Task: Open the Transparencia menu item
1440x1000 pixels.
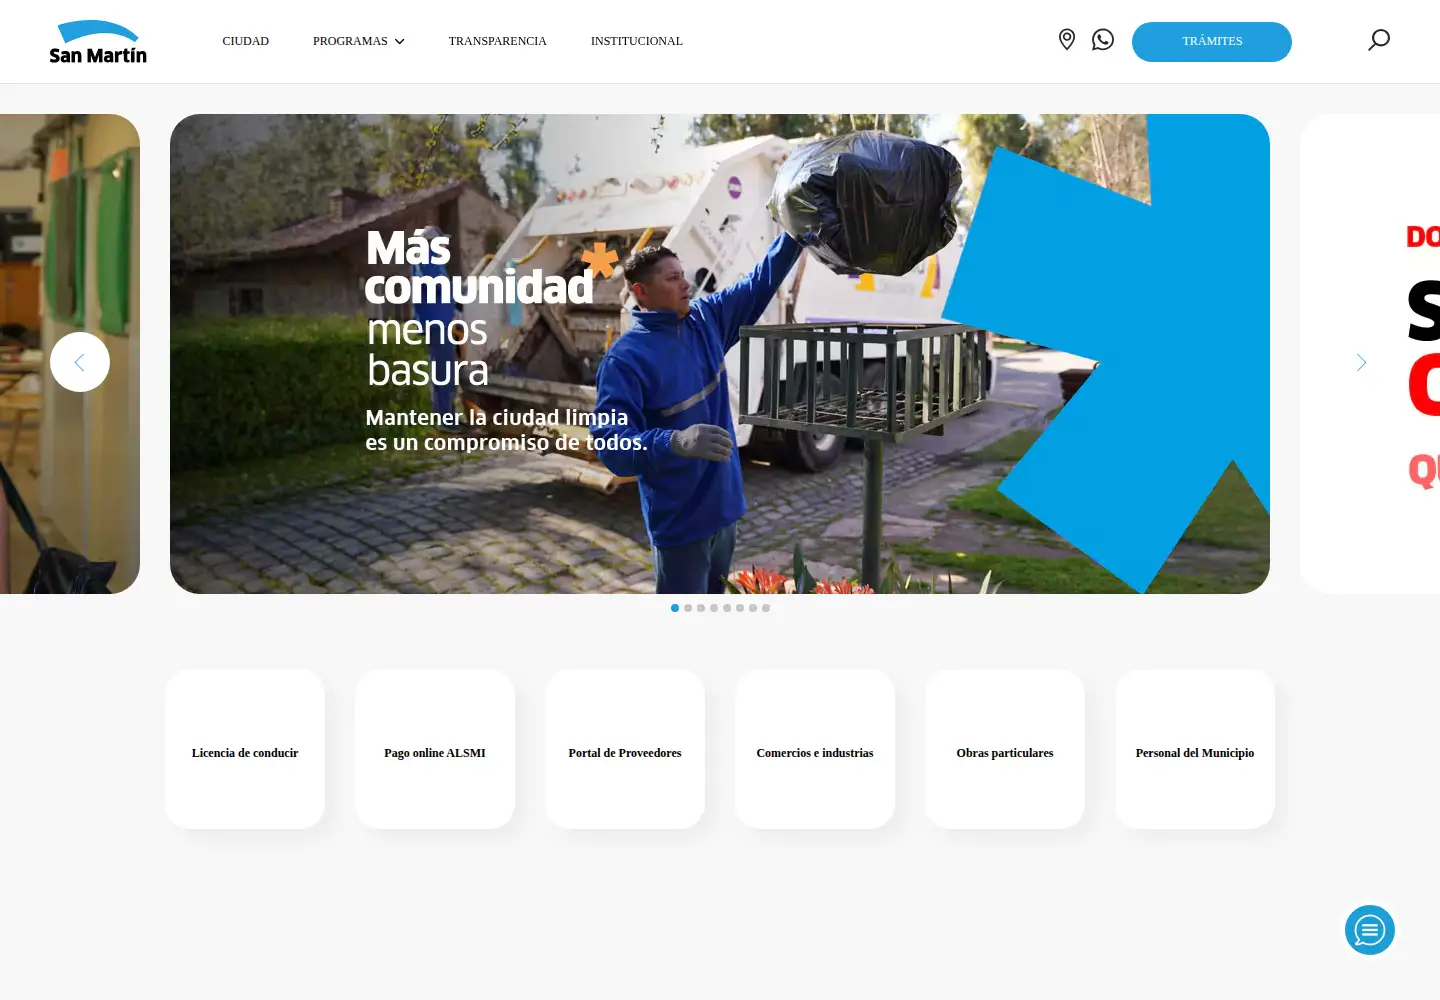Action: click(498, 41)
